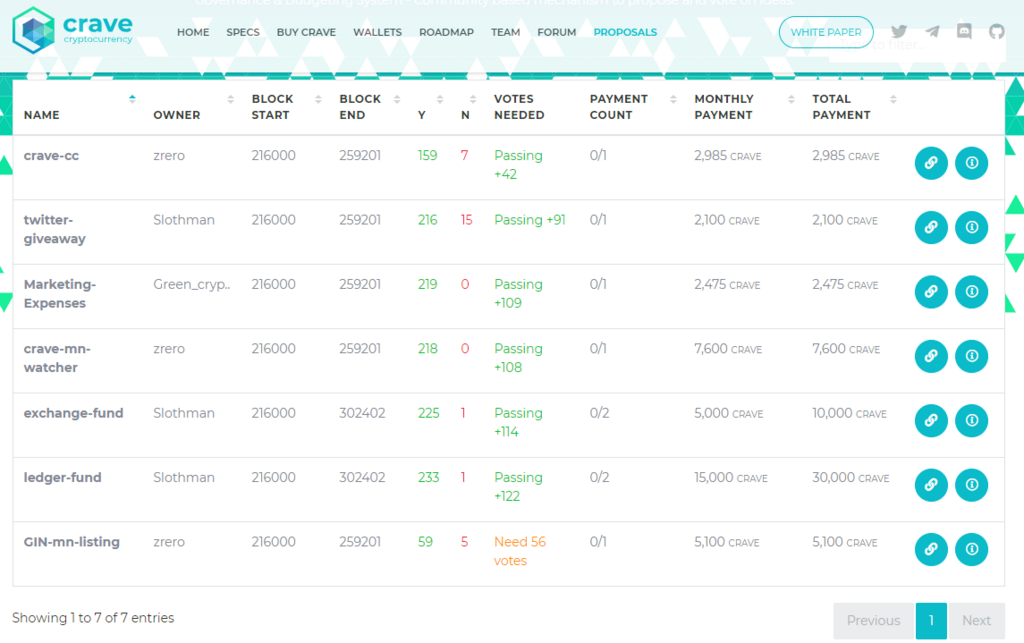1024x643 pixels.
Task: Click the 'Passing +91' status text
Action: 530,220
